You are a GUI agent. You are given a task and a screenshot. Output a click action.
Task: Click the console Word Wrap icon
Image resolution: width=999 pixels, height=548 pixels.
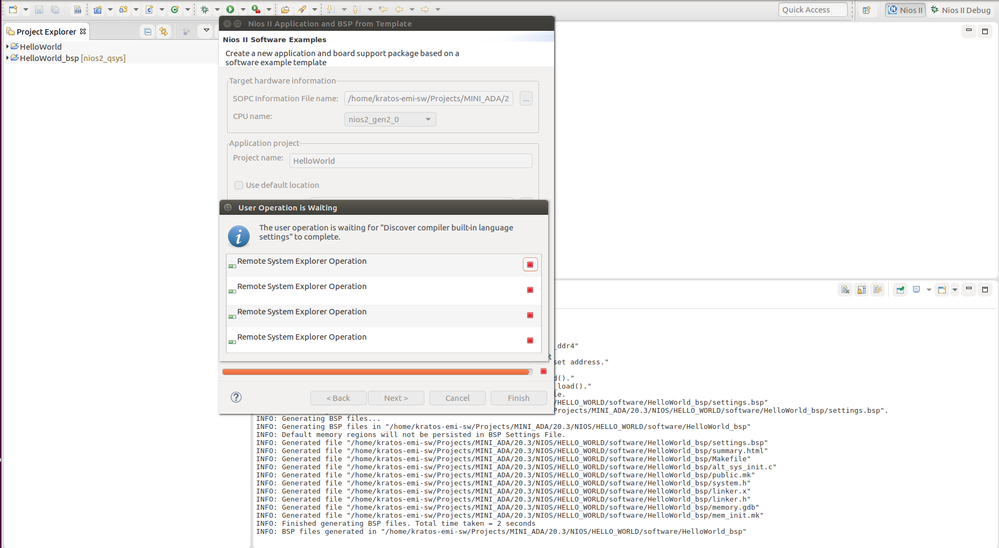tap(878, 289)
